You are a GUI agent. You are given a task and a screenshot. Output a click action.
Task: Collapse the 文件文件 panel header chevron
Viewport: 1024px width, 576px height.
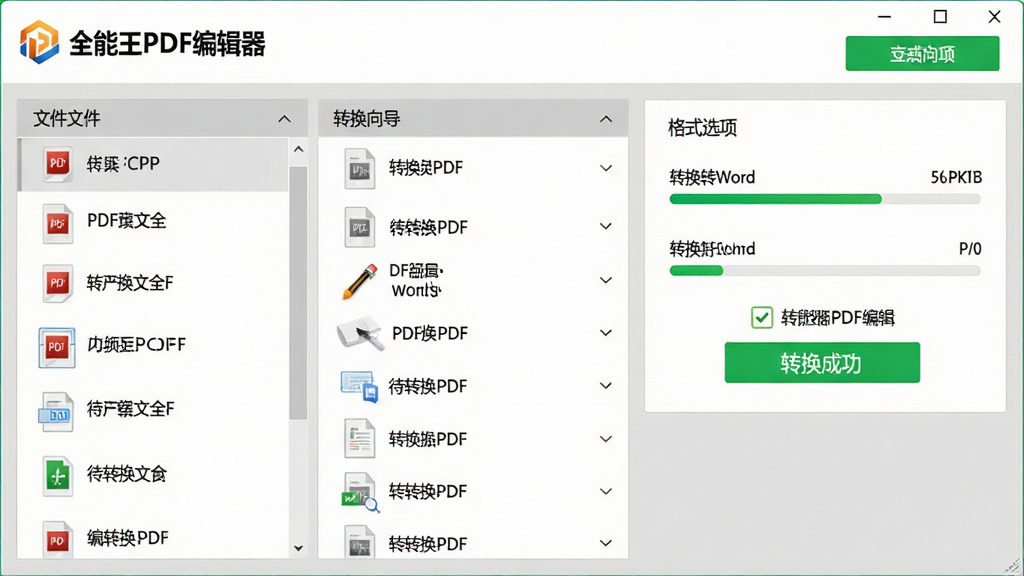(284, 119)
